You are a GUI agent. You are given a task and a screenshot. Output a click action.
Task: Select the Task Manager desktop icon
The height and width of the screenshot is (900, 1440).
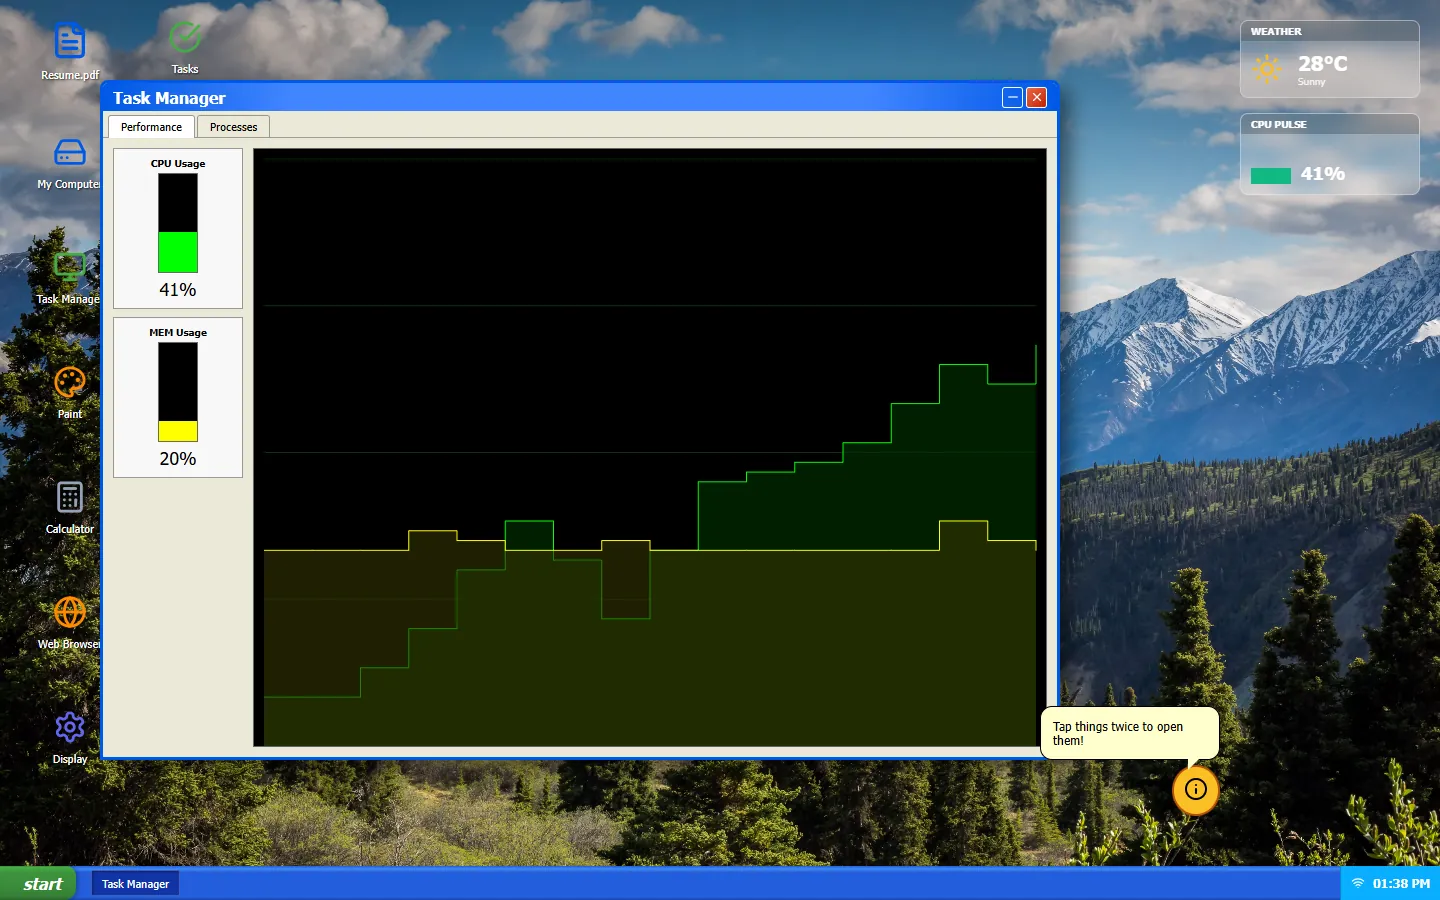(69, 278)
